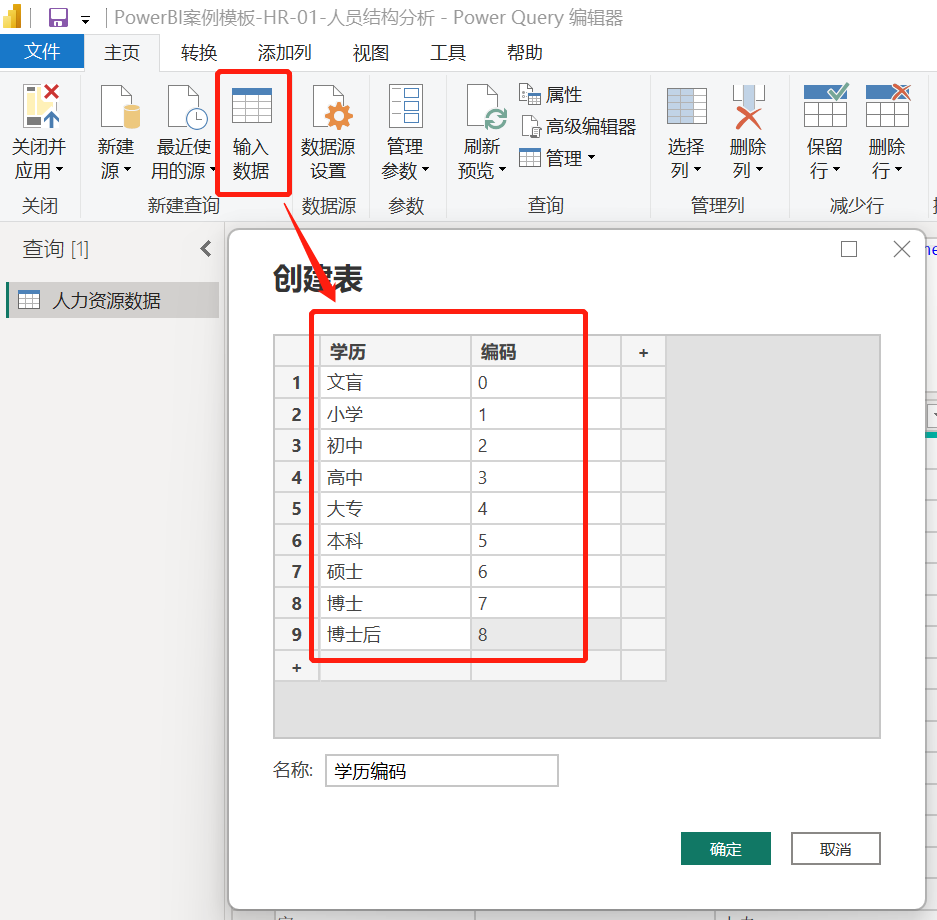Image resolution: width=937 pixels, height=920 pixels.
Task: Select the 学历 column header
Action: point(396,351)
